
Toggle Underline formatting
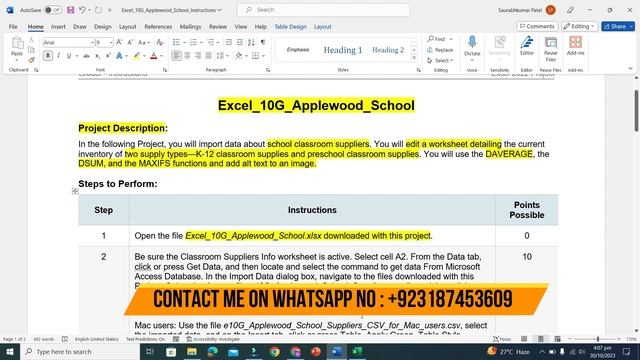tap(69, 56)
